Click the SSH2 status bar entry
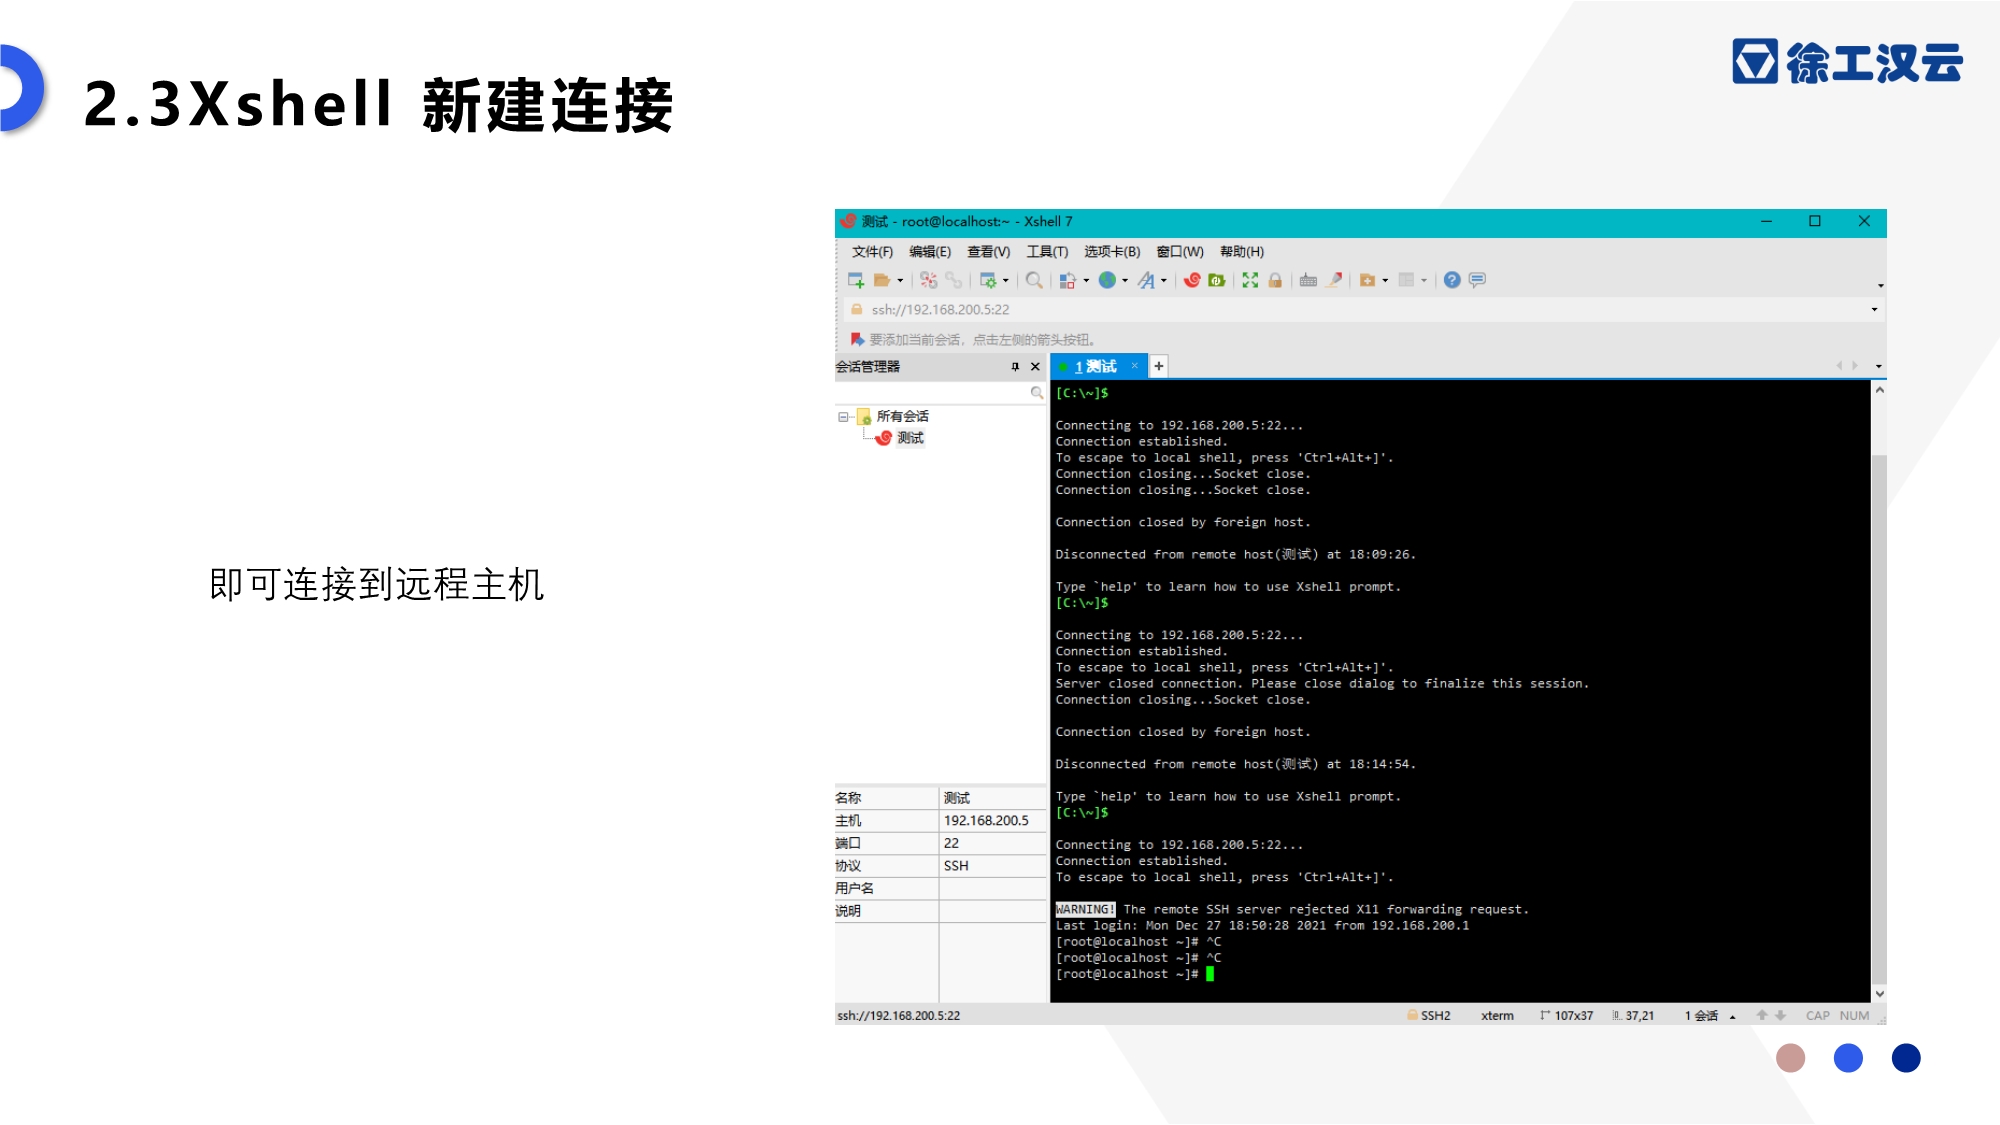The width and height of the screenshot is (2000, 1125). point(1429,1015)
